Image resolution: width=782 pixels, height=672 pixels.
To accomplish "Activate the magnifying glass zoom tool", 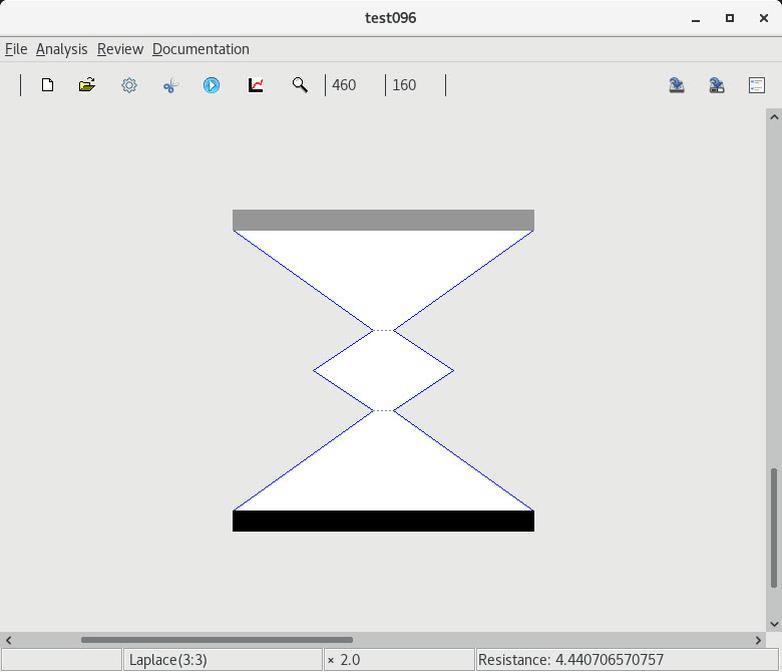I will pyautogui.click(x=299, y=85).
